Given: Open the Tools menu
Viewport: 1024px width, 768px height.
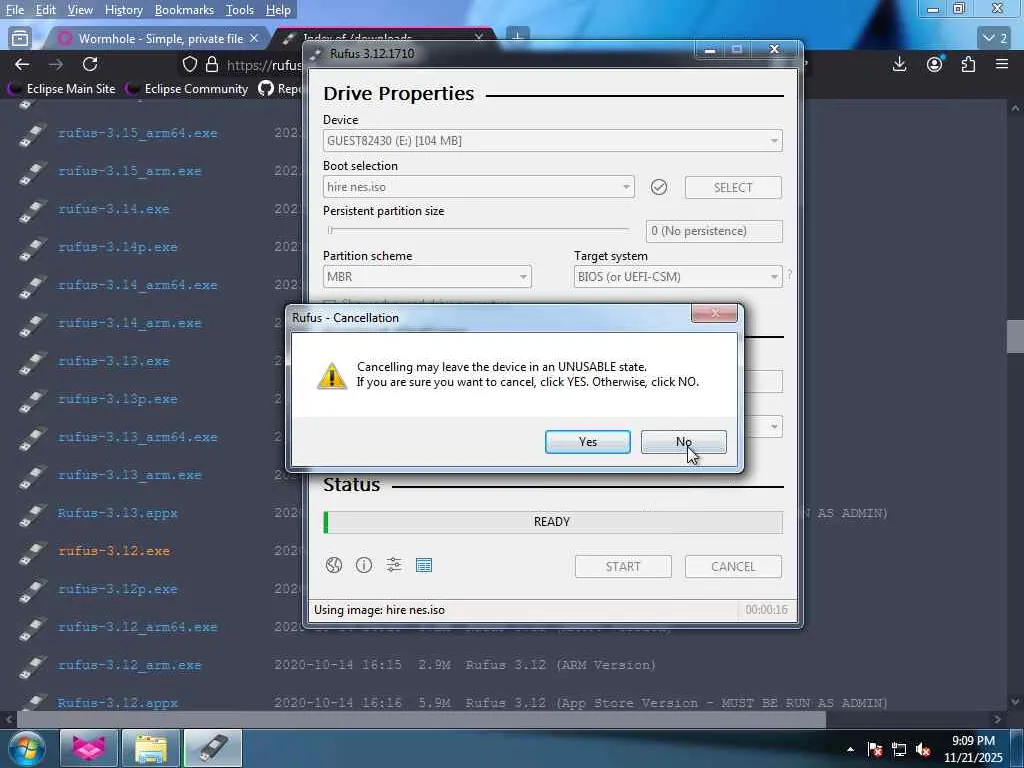Looking at the screenshot, I should pyautogui.click(x=240, y=10).
